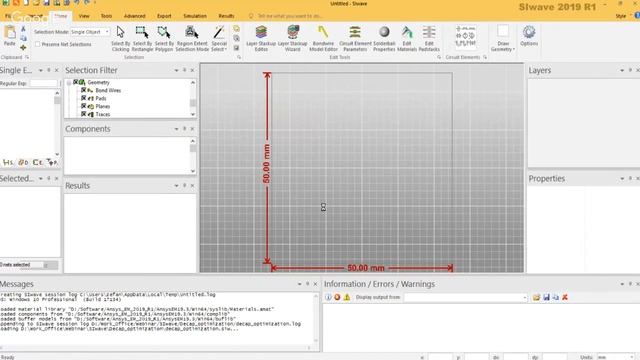Open Solderball Properties
640x360 pixels.
point(384,38)
